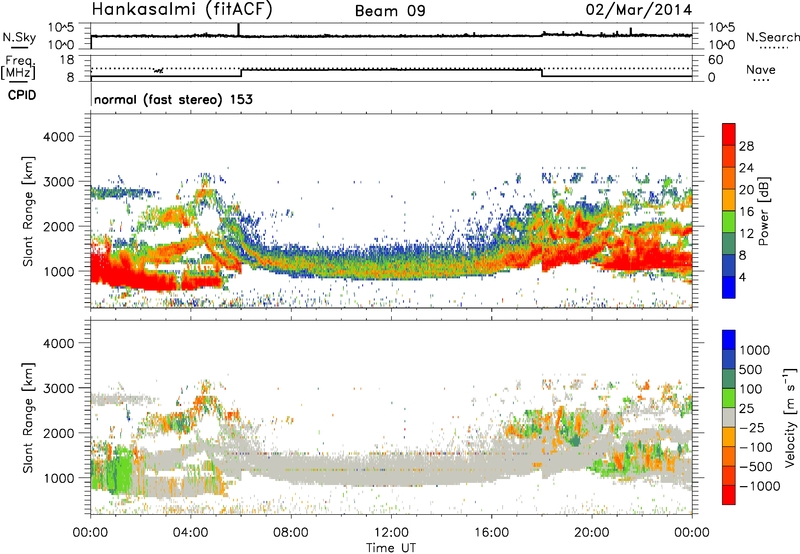Click the '12:00' time axis label
This screenshot has height=554, width=800.
(x=391, y=533)
